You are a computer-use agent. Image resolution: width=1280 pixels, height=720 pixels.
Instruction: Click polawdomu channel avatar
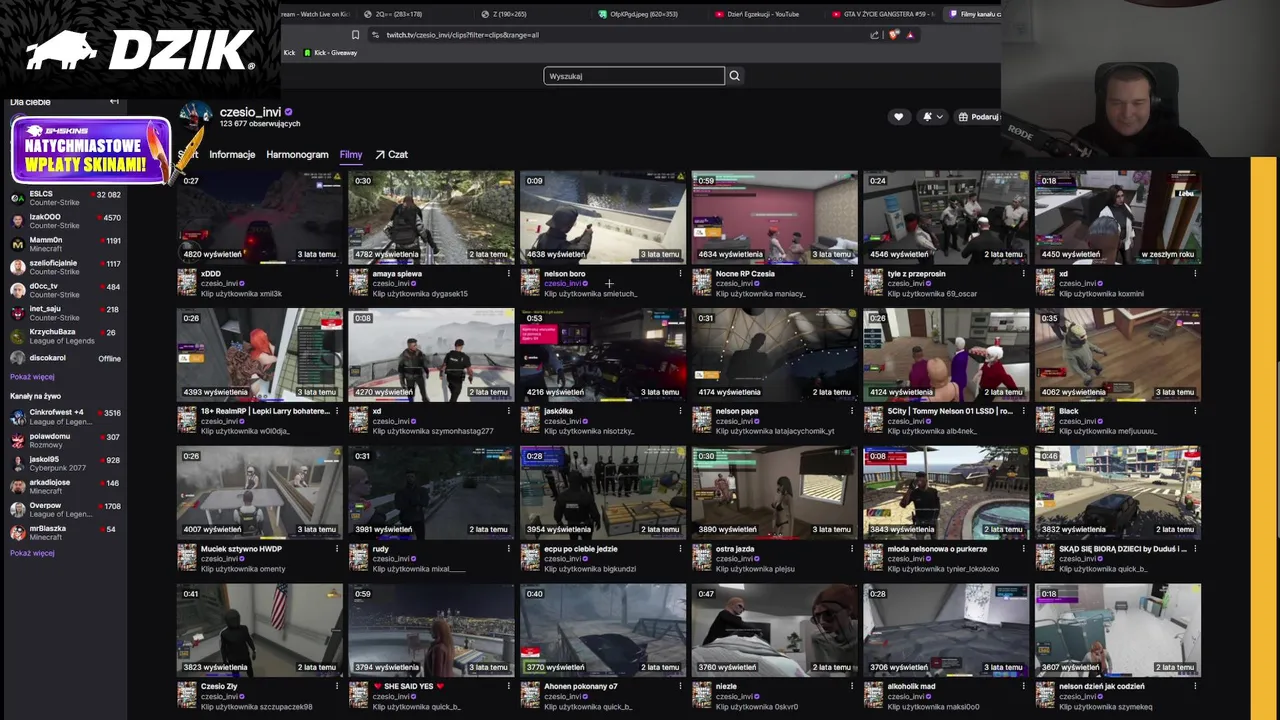pos(17,440)
